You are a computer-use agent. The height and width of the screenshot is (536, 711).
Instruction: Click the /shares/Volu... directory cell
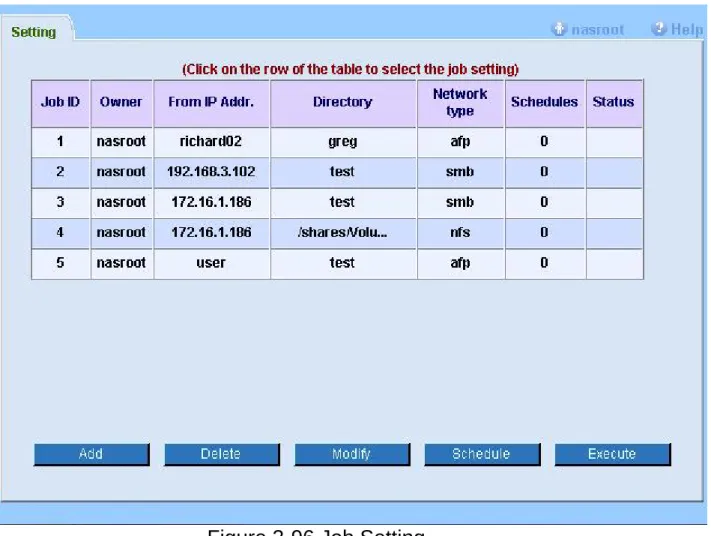[x=343, y=233]
